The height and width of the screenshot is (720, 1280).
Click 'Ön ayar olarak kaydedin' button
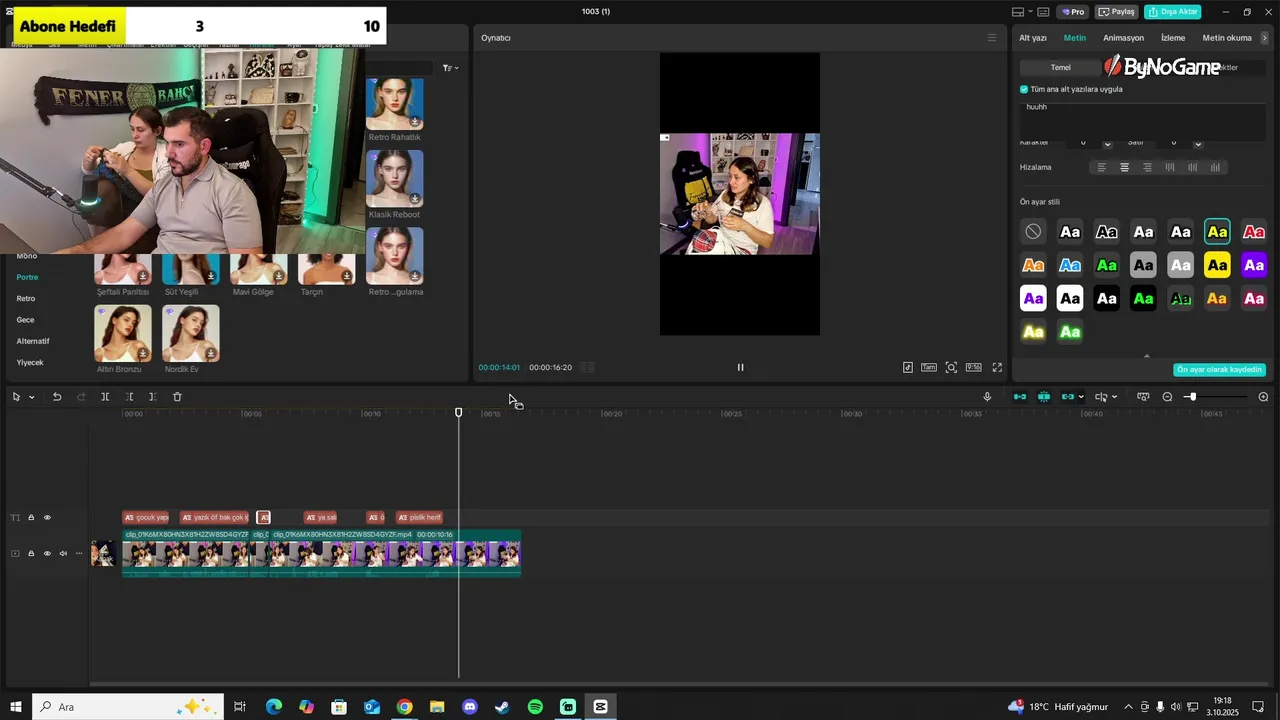pyautogui.click(x=1219, y=370)
